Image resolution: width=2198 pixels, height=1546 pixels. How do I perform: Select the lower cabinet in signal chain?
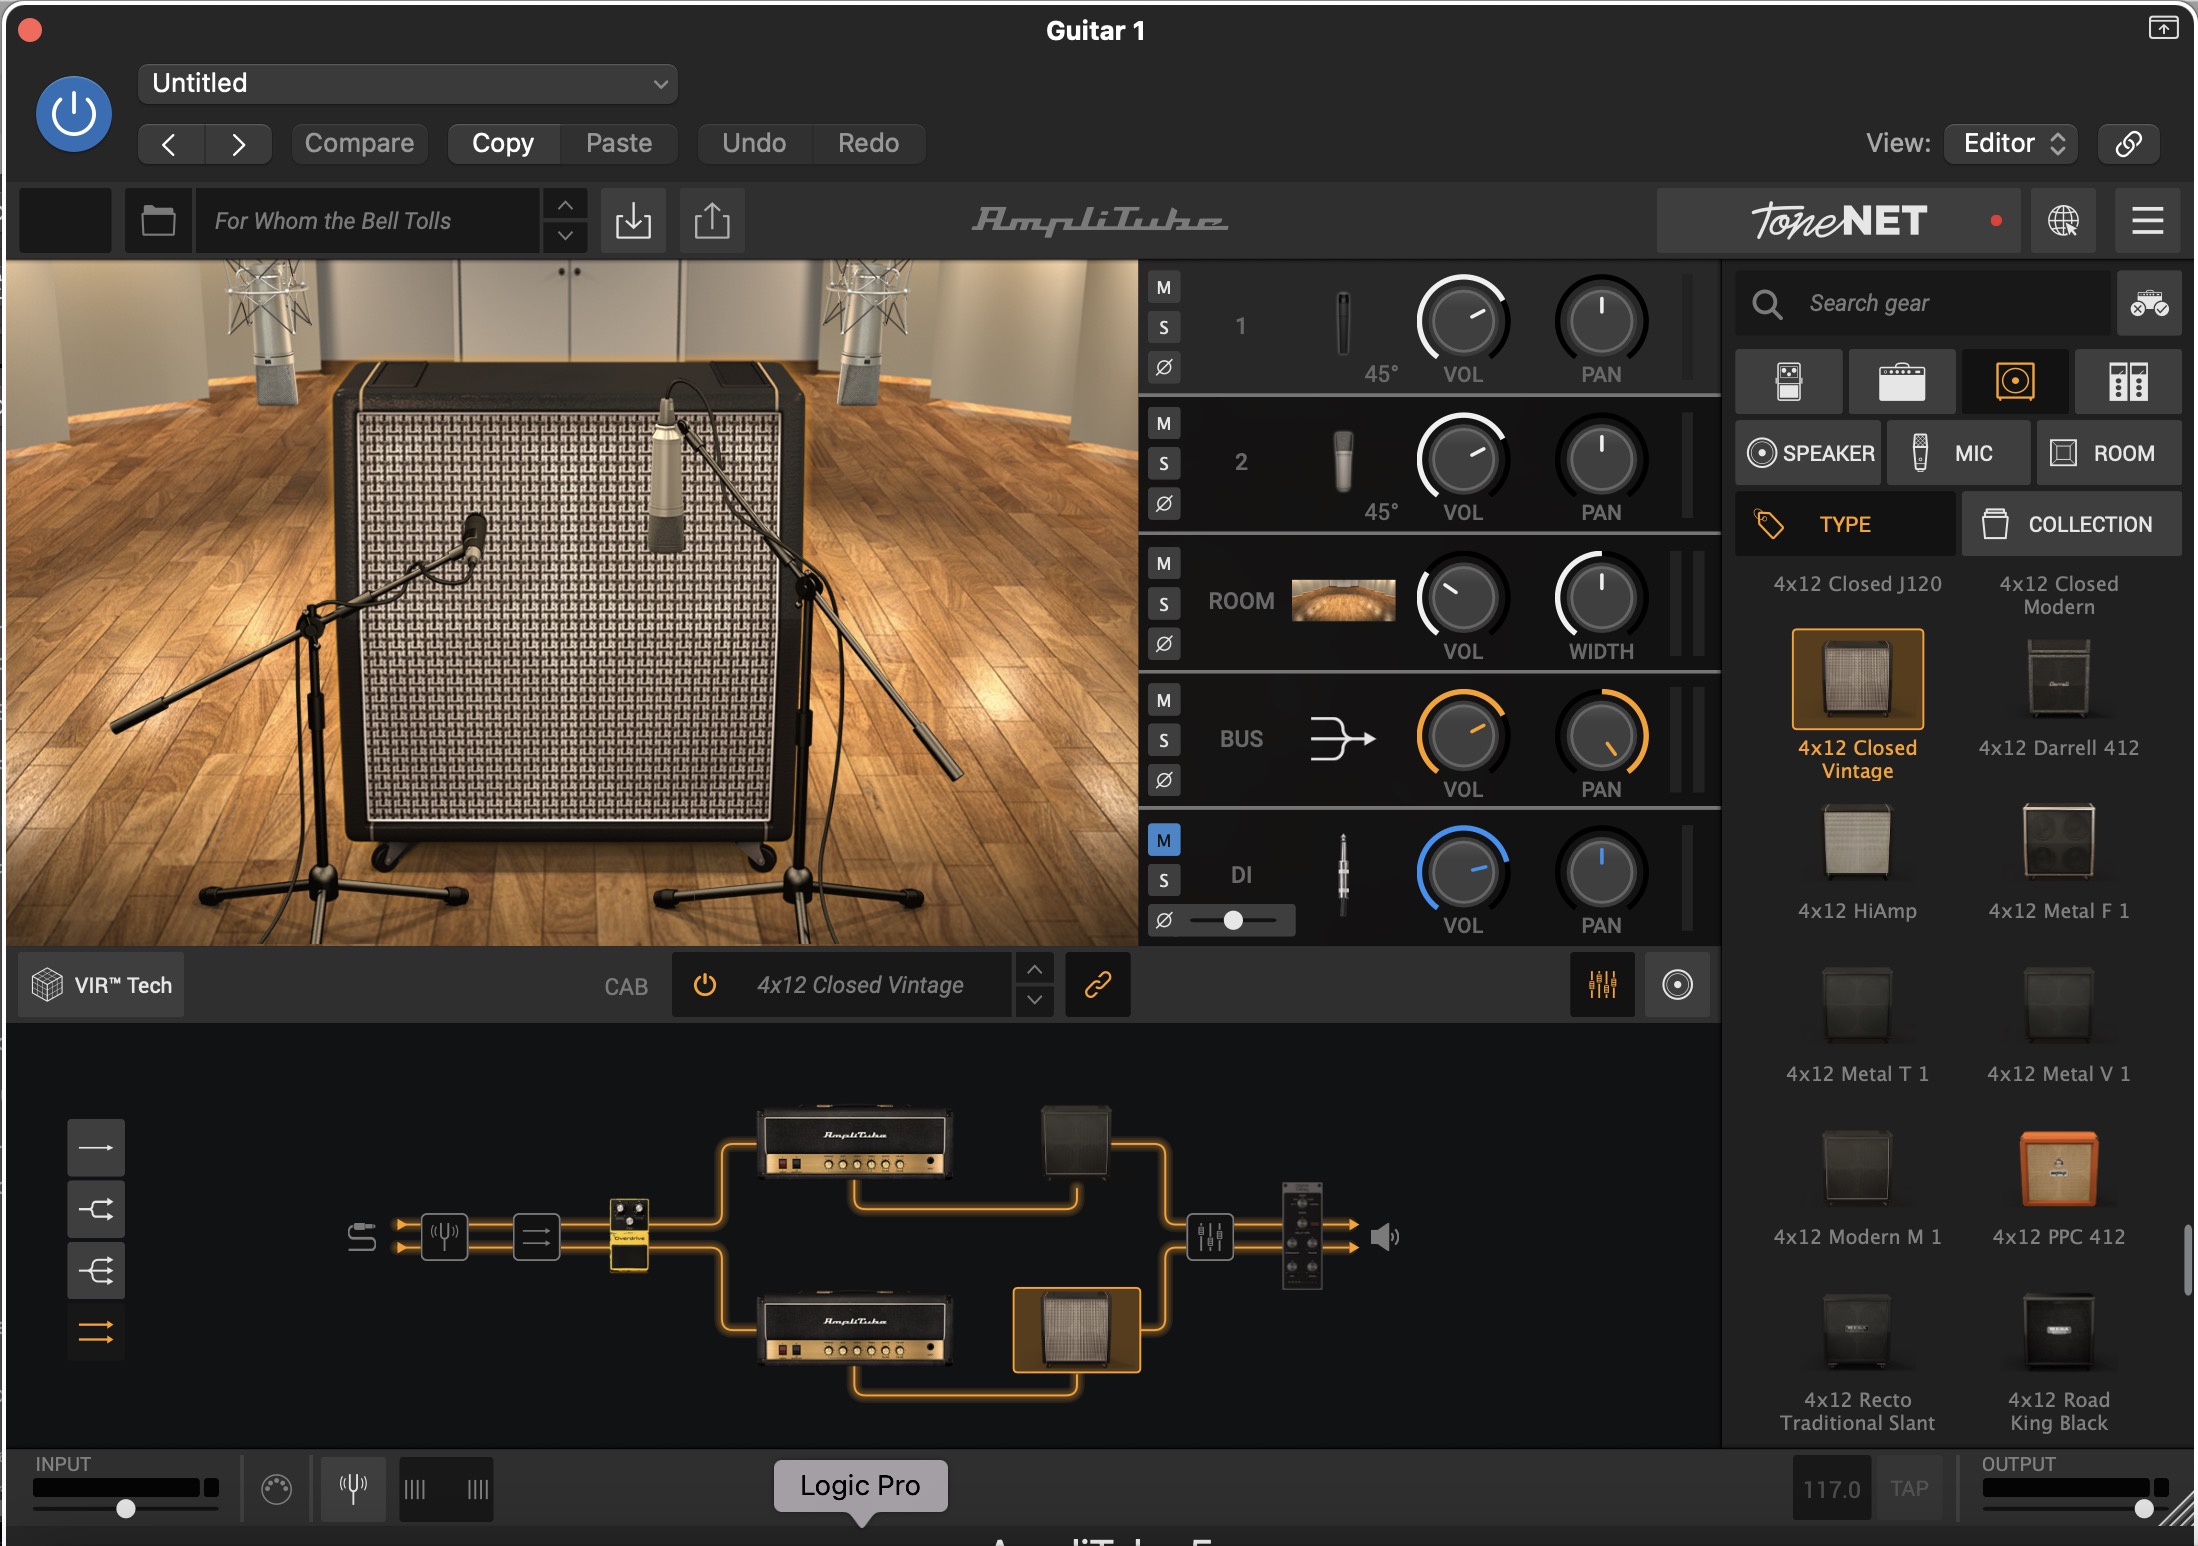coord(1076,1329)
